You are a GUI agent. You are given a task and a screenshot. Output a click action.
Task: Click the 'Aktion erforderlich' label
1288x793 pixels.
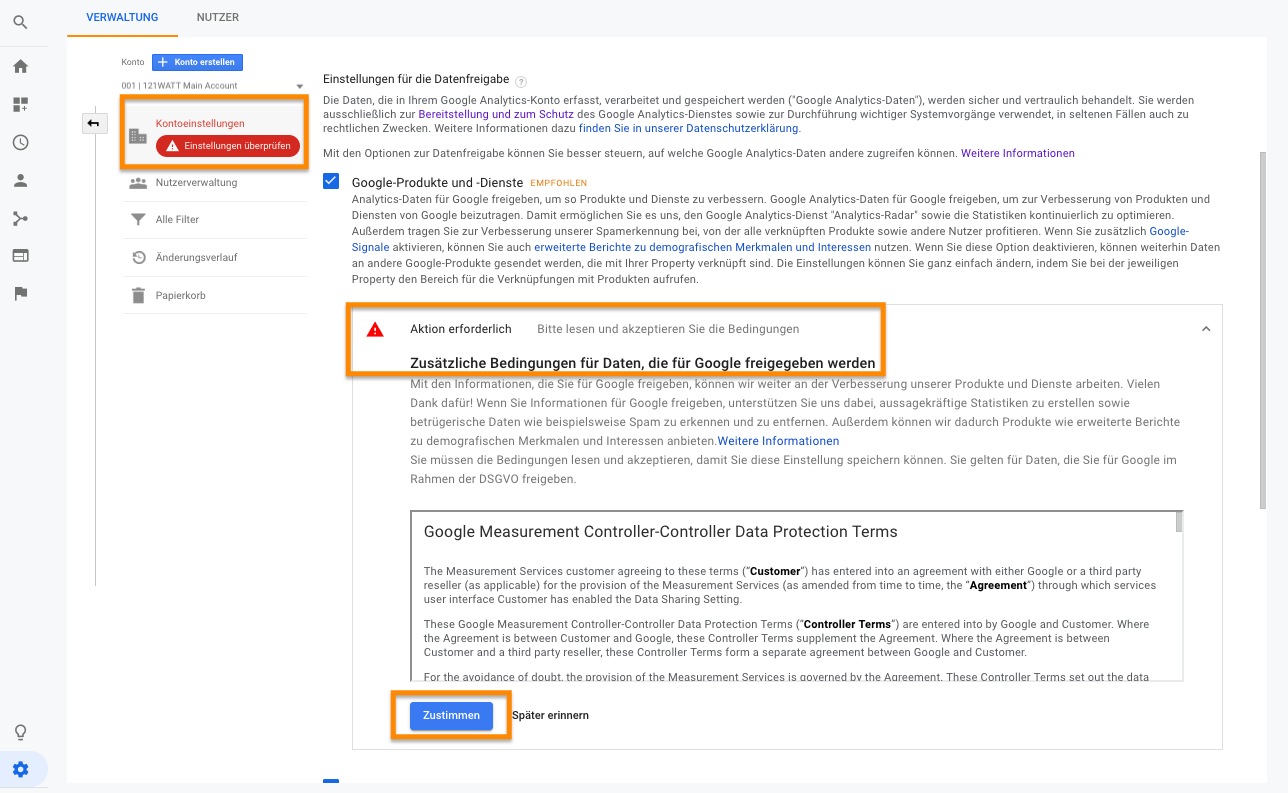pos(461,329)
